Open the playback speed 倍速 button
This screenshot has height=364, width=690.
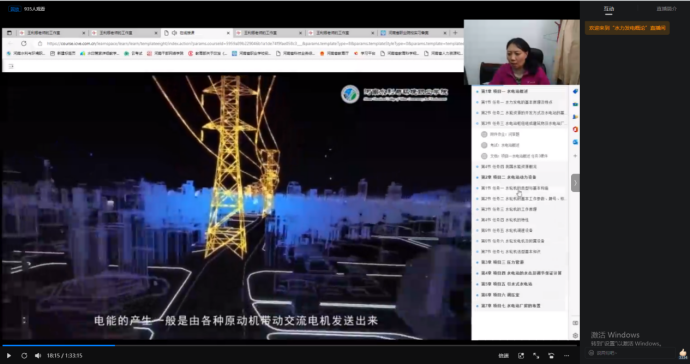503,356
